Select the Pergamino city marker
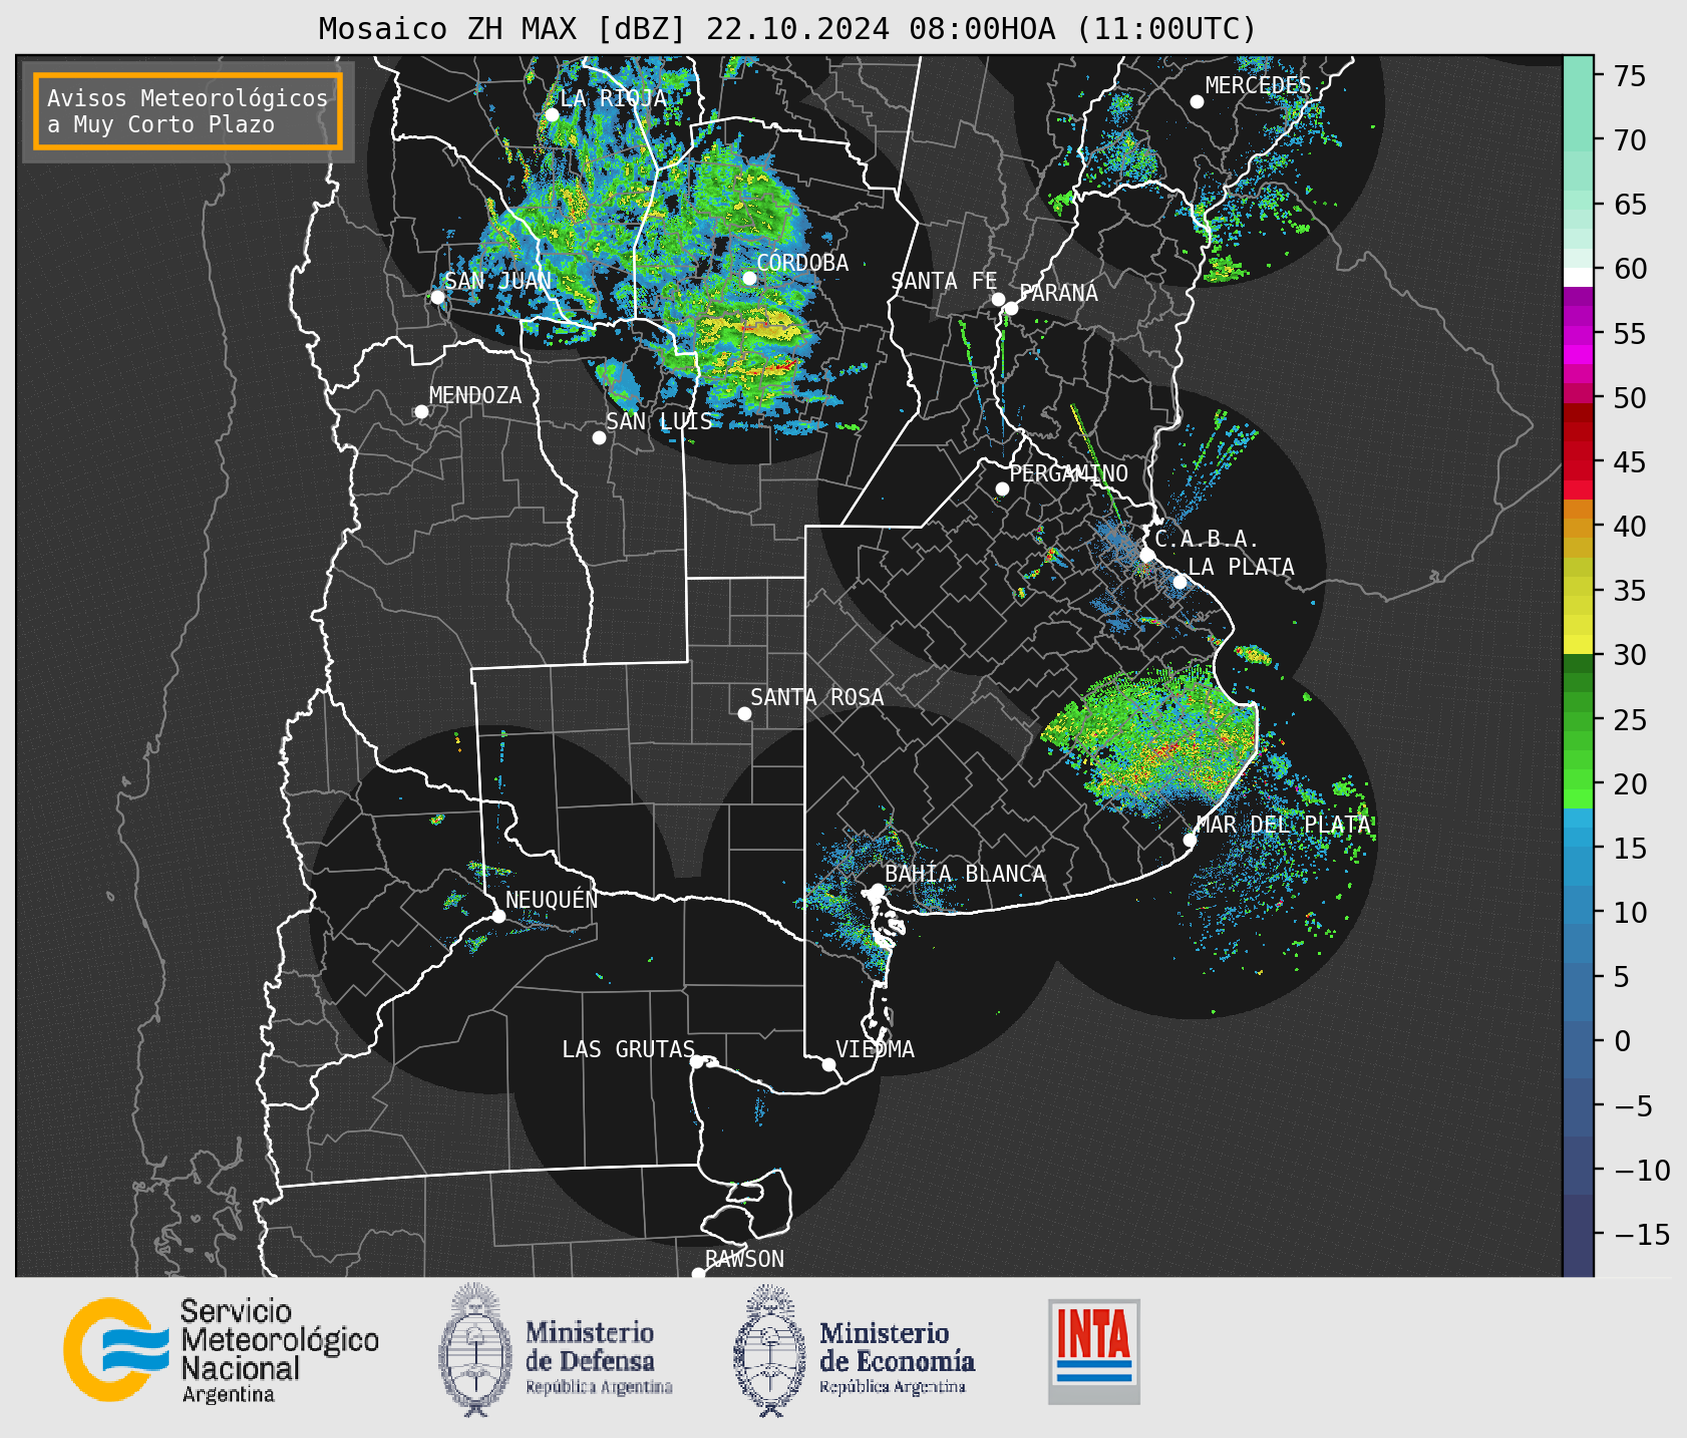1687x1438 pixels. coord(1002,489)
